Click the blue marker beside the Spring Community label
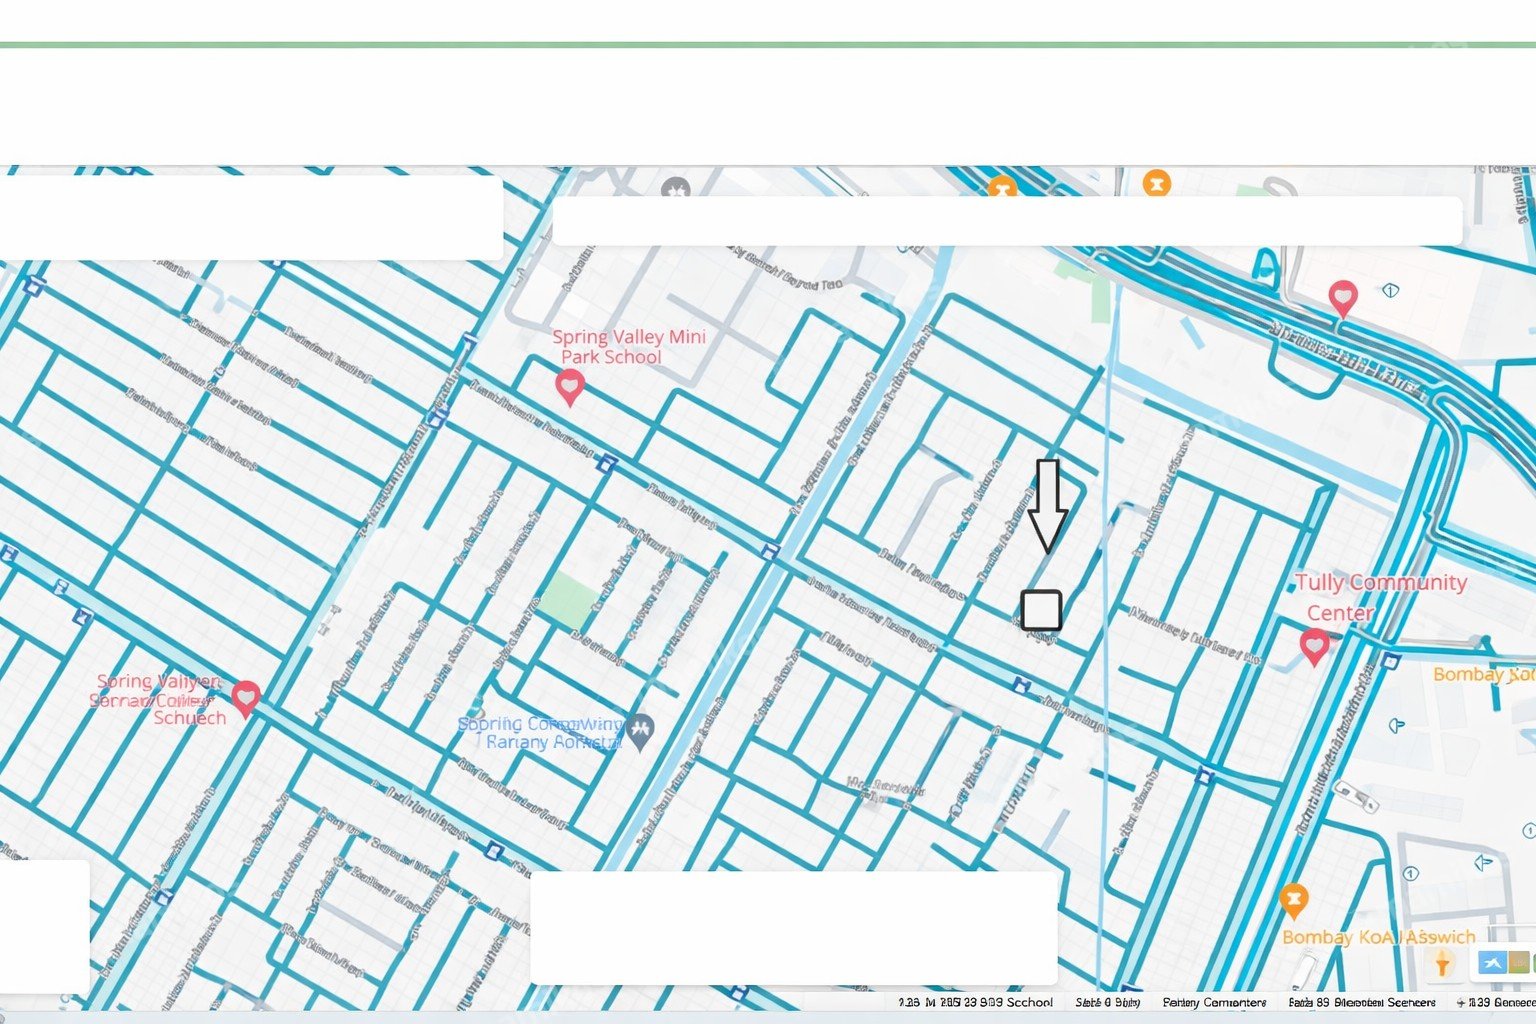The width and height of the screenshot is (1536, 1024). point(641,730)
